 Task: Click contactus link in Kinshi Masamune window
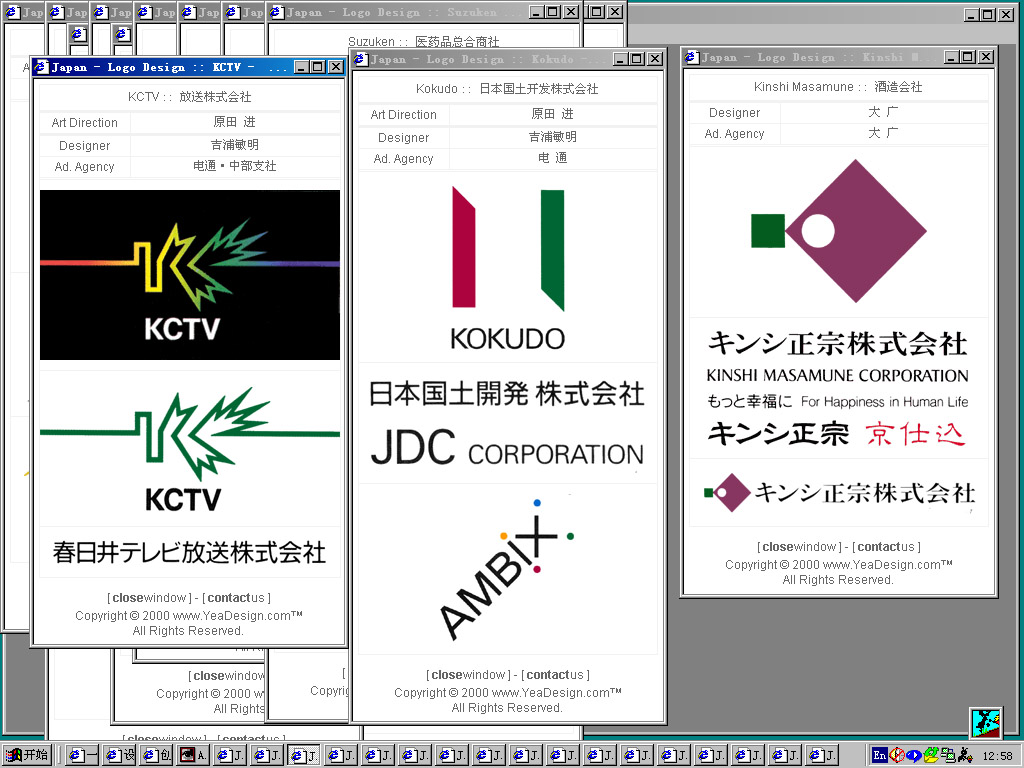coord(886,547)
